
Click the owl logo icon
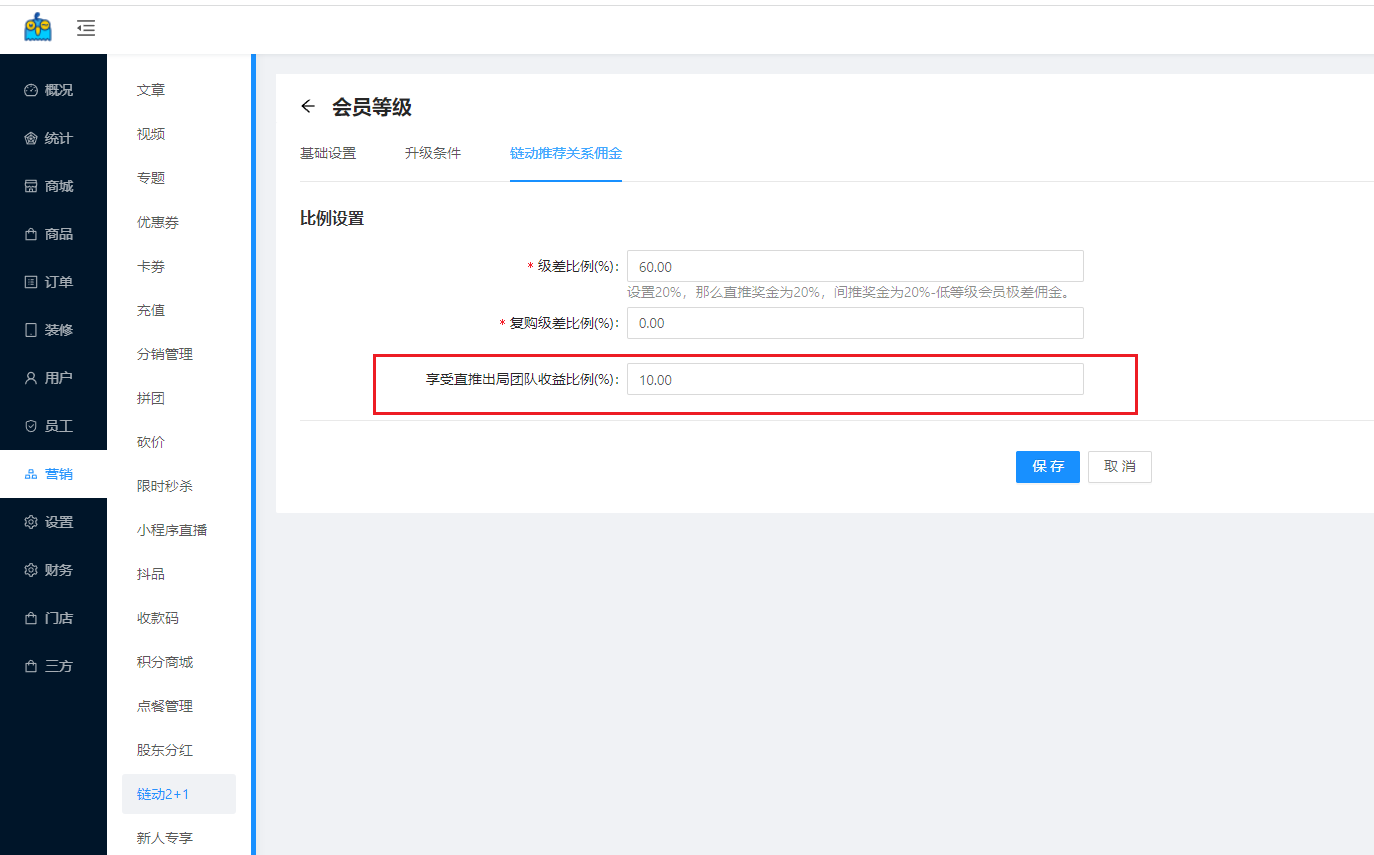38,27
